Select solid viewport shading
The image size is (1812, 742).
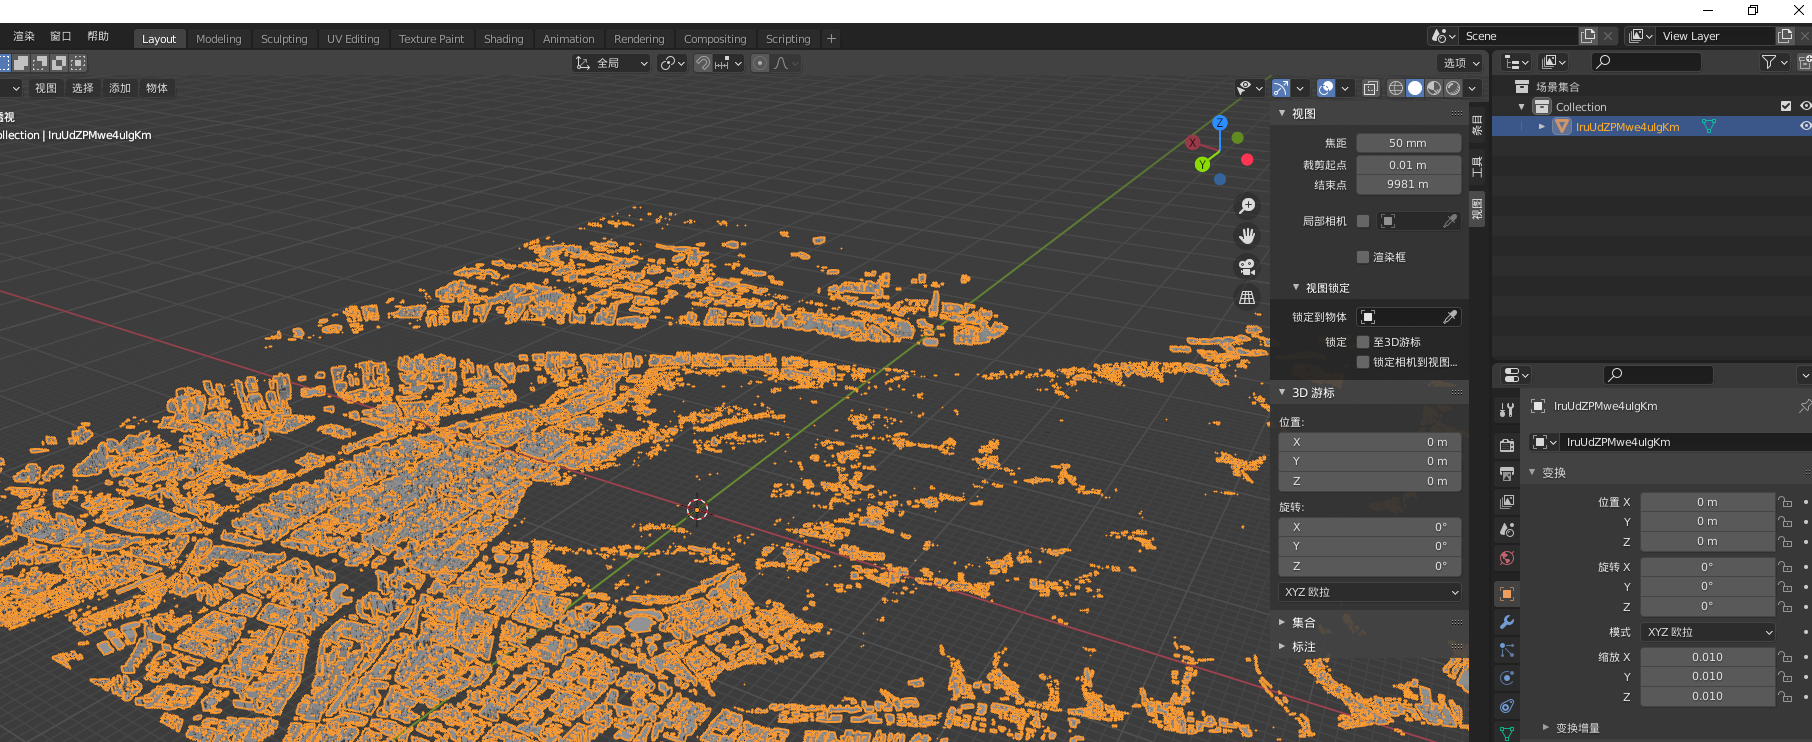(x=1415, y=88)
